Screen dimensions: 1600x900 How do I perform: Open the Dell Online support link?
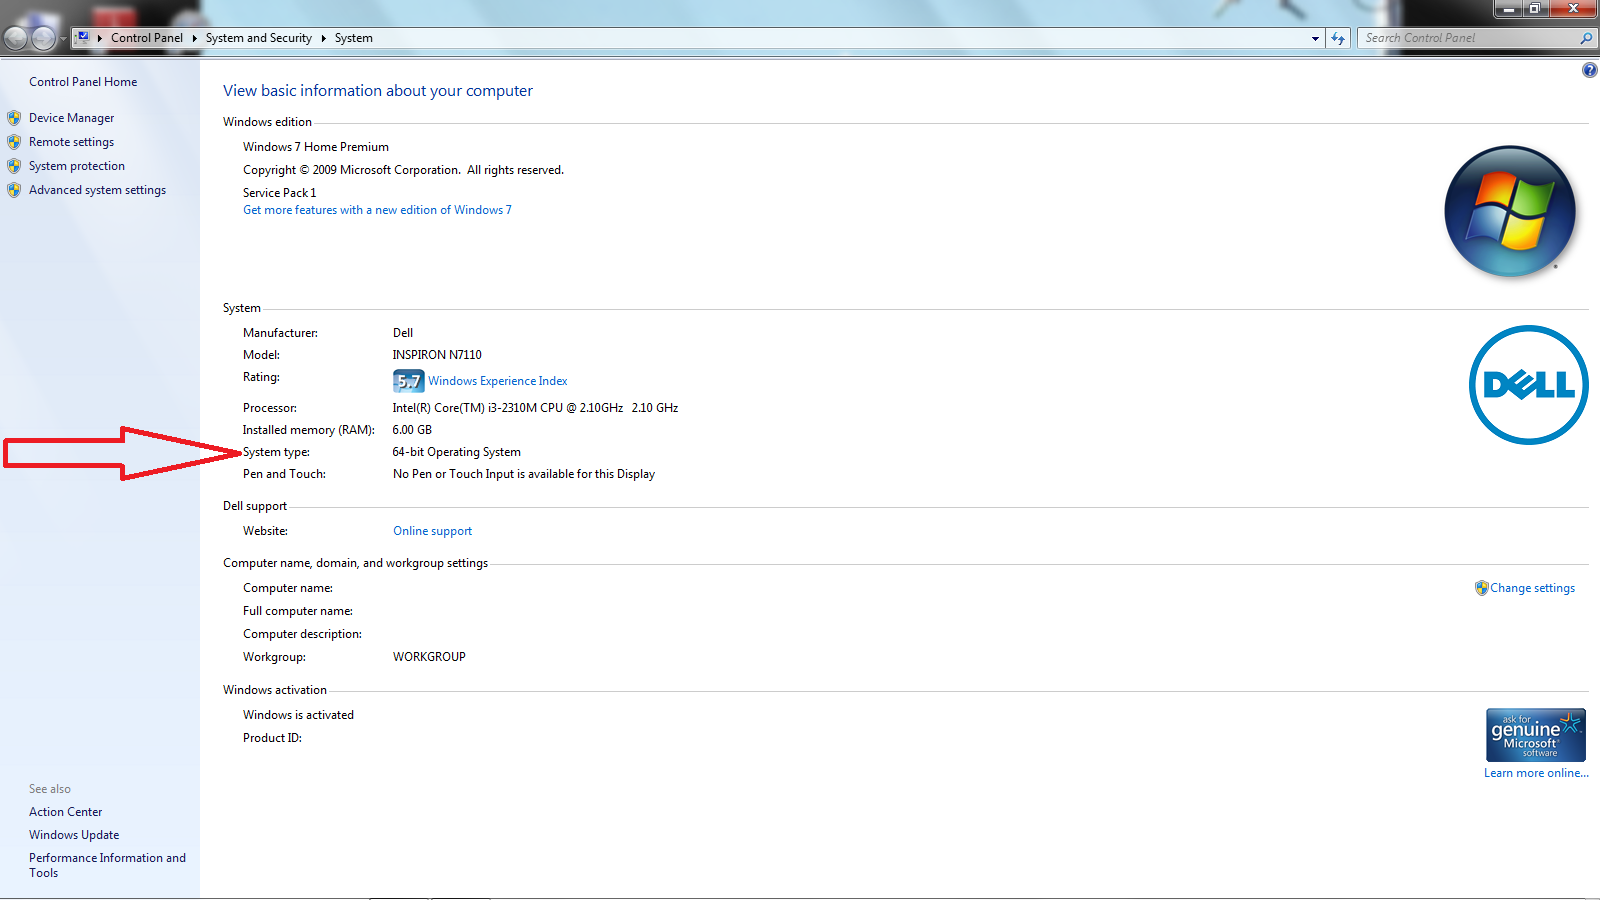432,531
